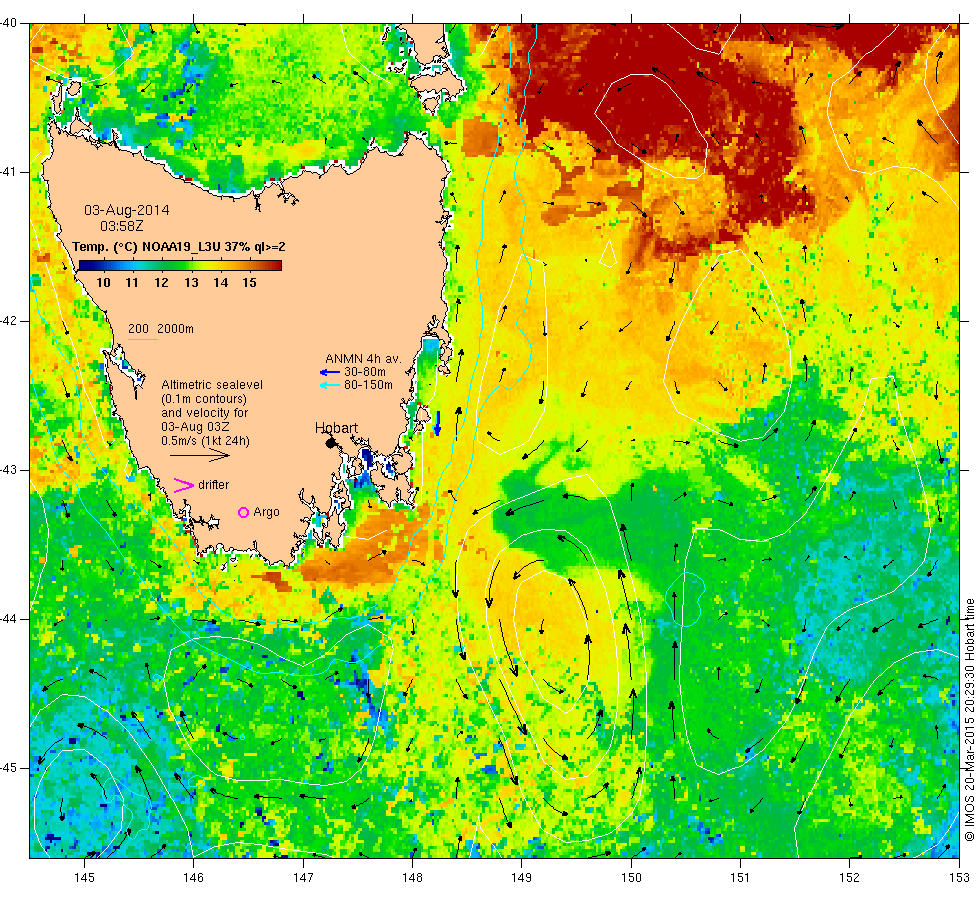Click the colorbar value 15
980x900 pixels.
pyautogui.click(x=249, y=283)
